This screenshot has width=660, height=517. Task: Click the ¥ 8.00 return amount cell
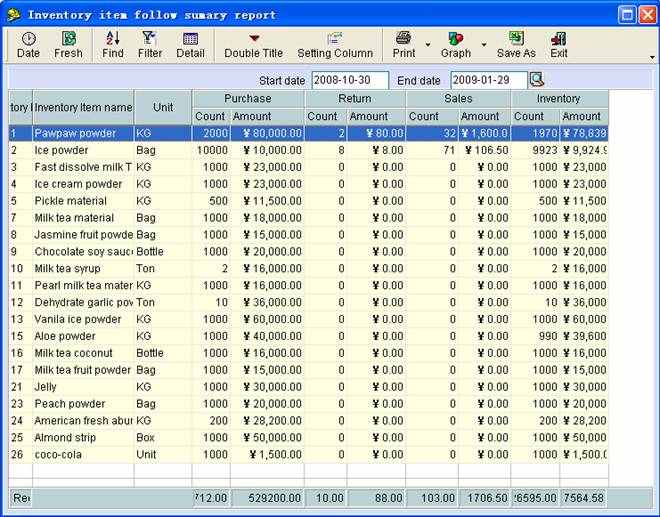click(376, 150)
